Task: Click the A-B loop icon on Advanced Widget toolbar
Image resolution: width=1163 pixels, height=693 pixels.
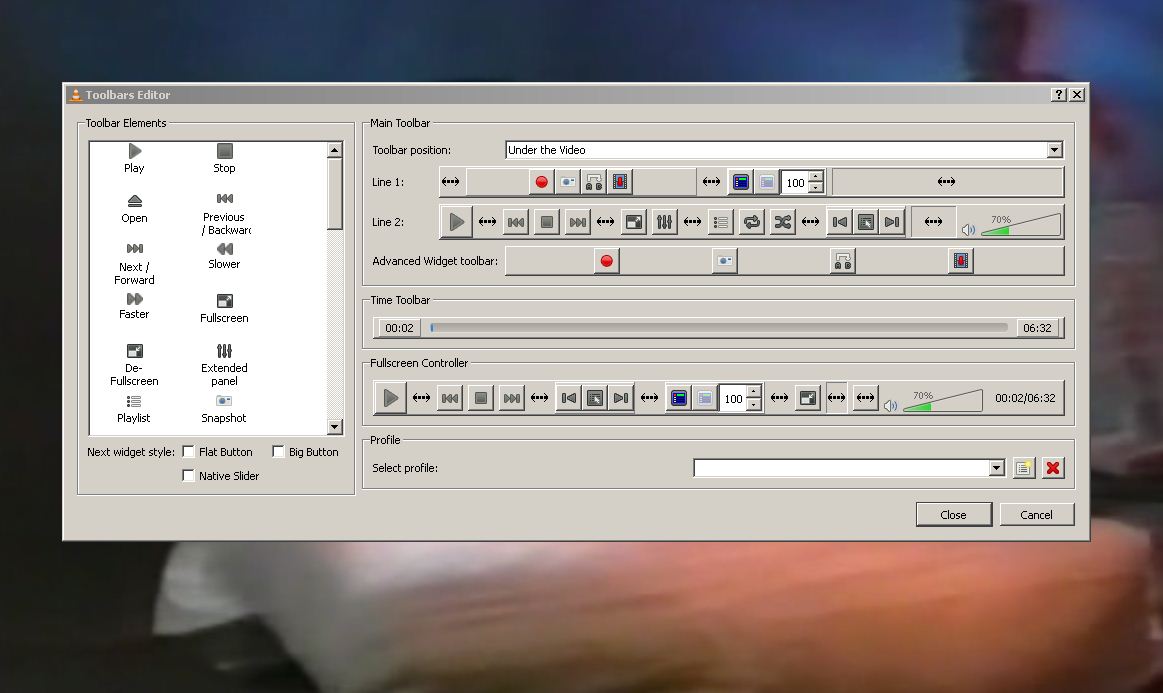Action: [x=841, y=260]
